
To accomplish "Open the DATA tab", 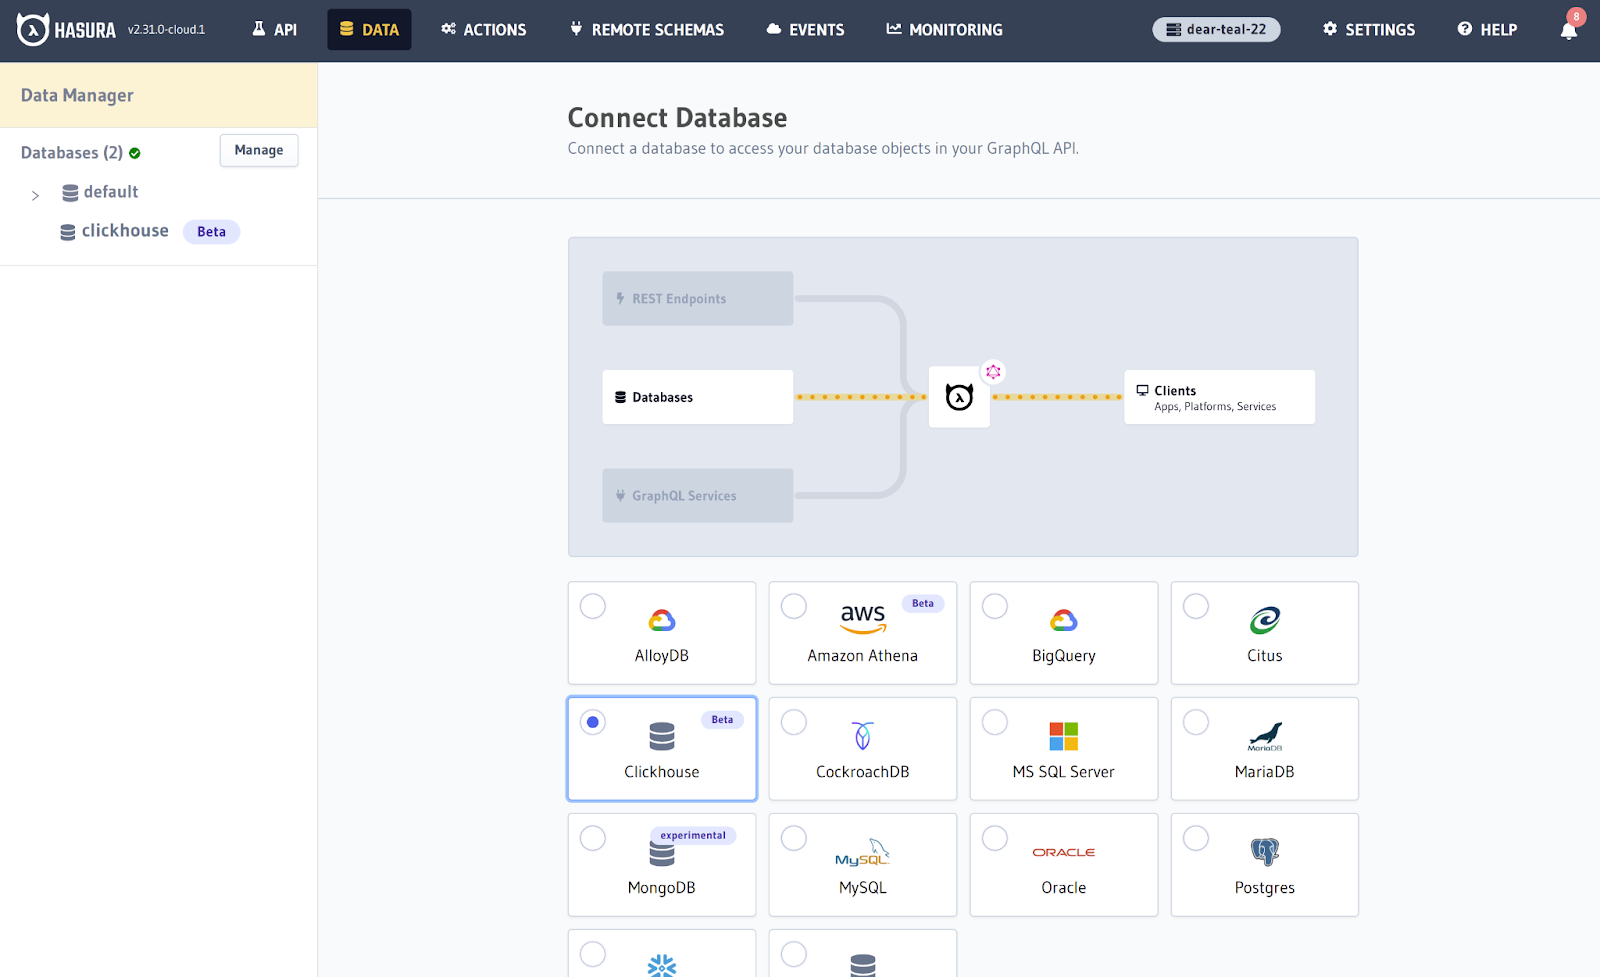I will pos(369,30).
